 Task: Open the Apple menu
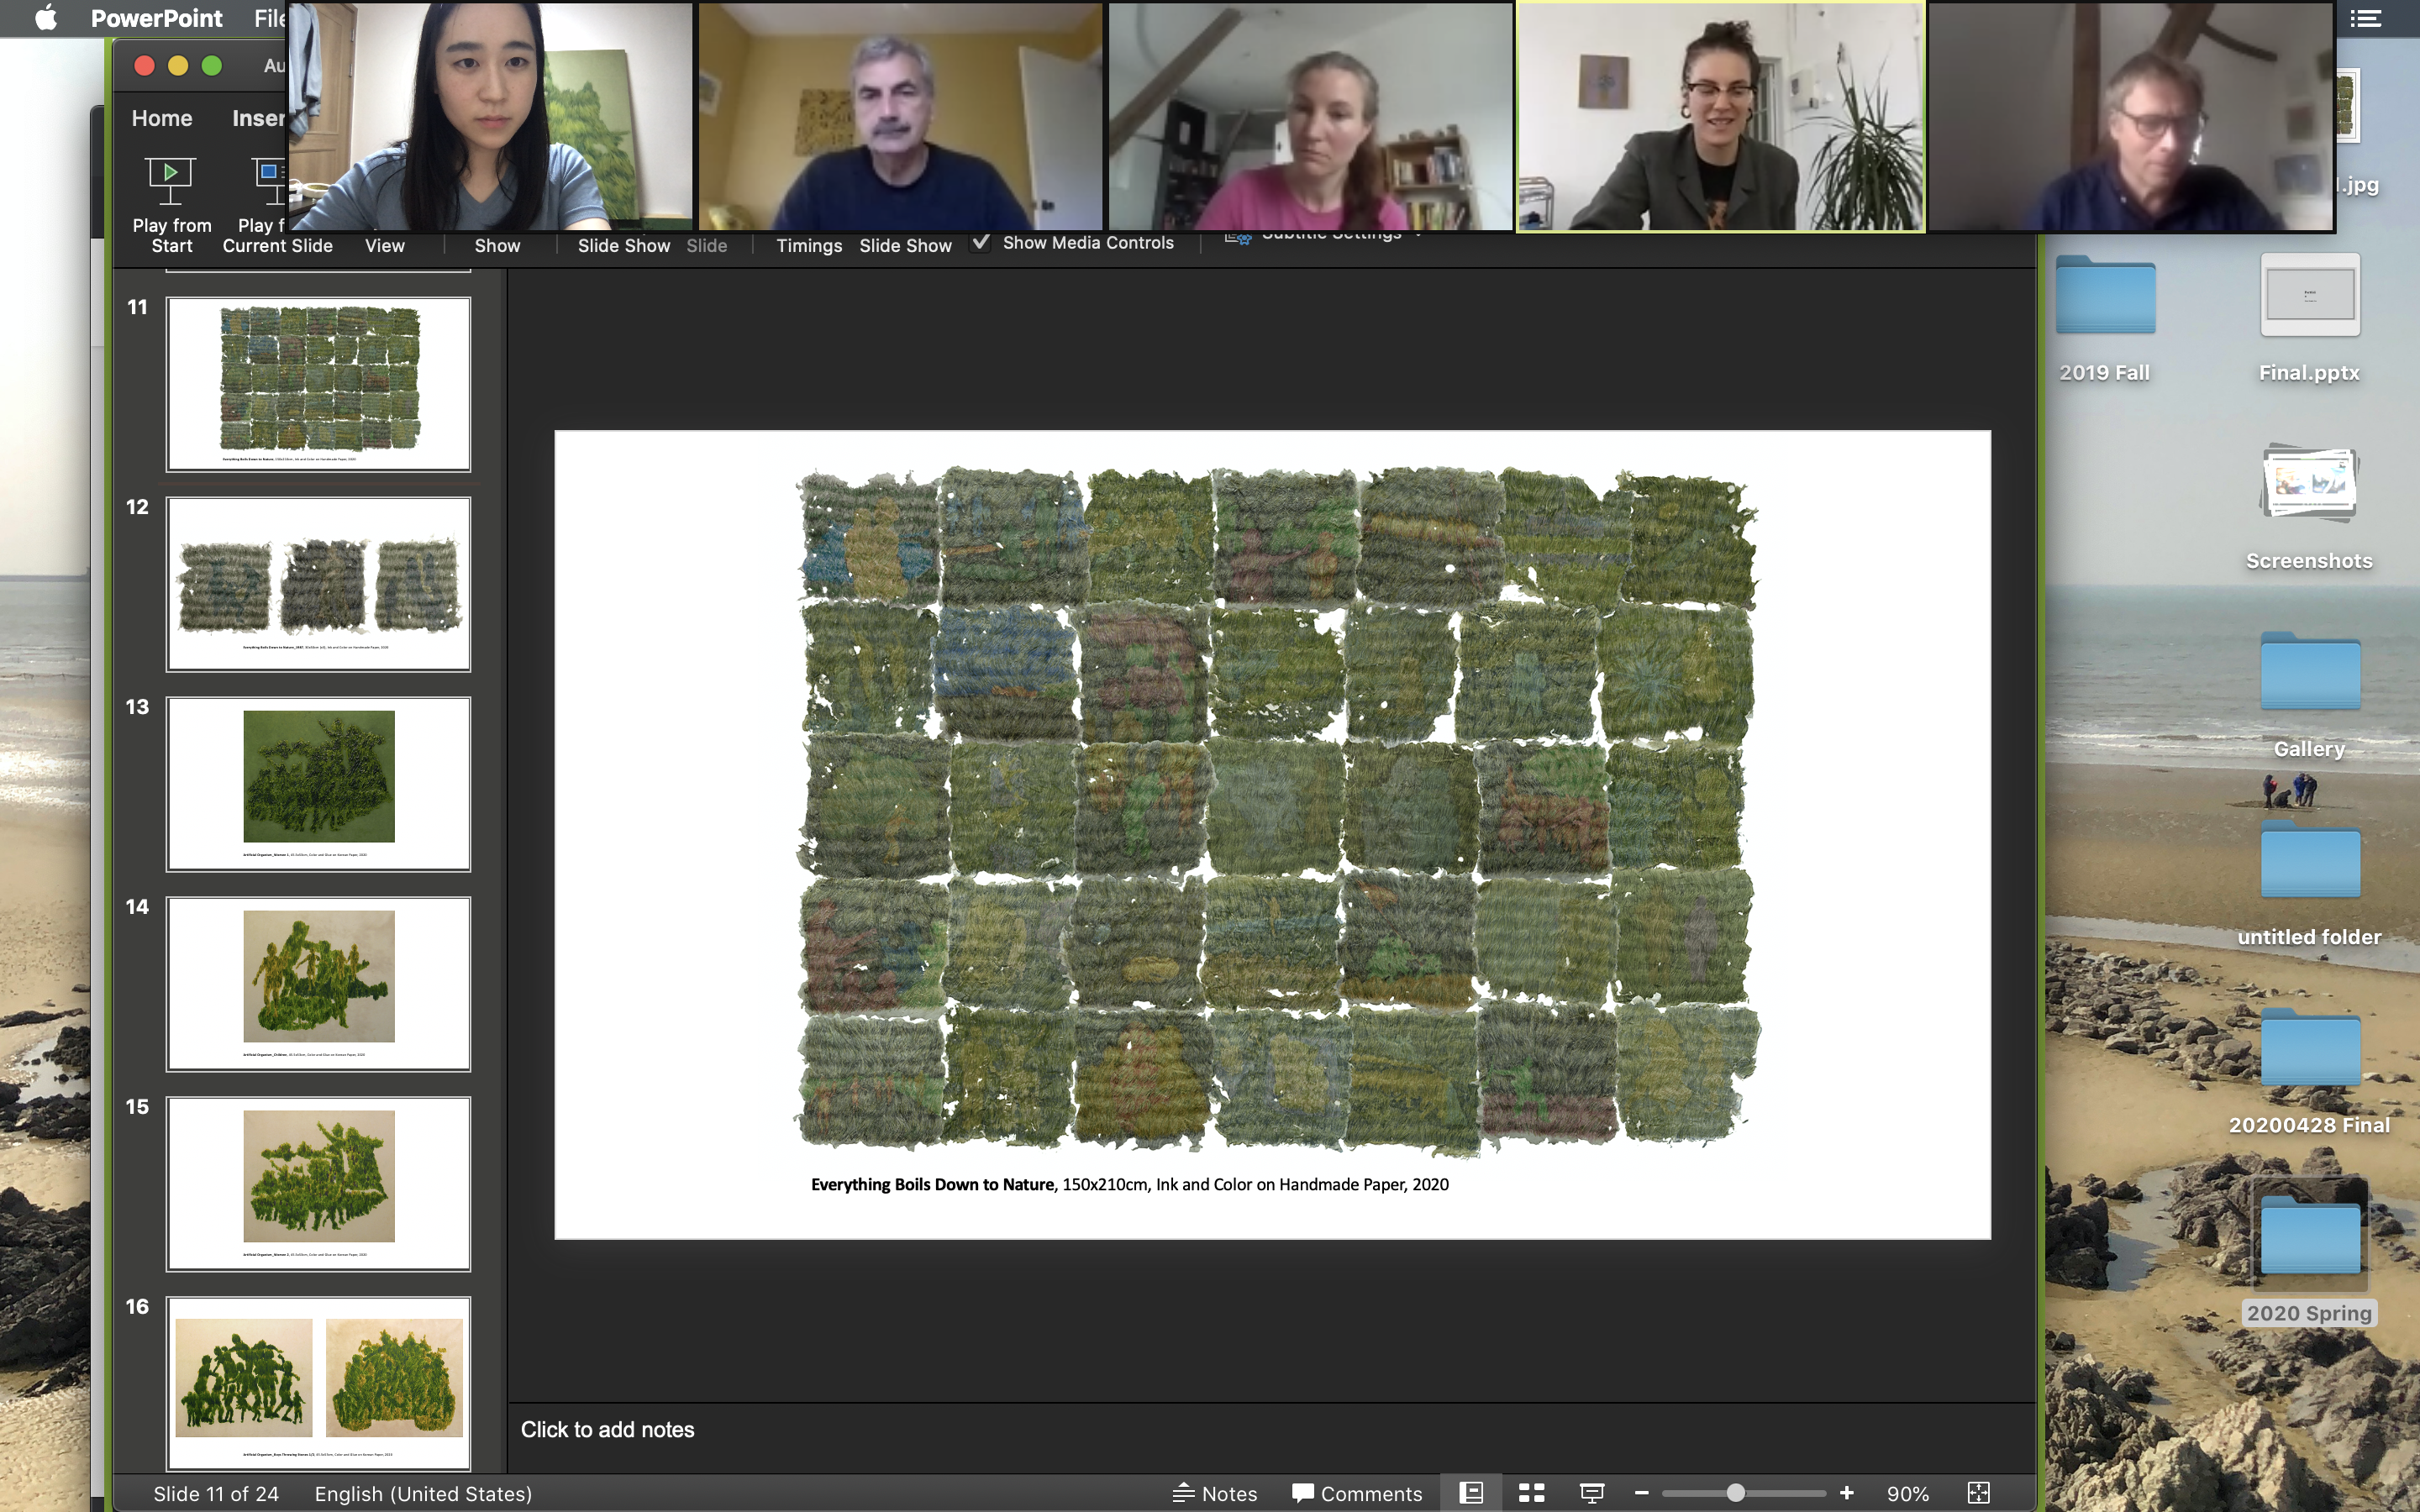pos(45,18)
